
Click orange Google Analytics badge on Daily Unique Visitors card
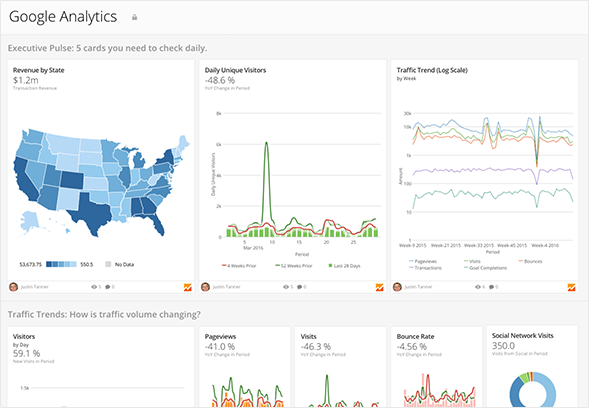379,287
